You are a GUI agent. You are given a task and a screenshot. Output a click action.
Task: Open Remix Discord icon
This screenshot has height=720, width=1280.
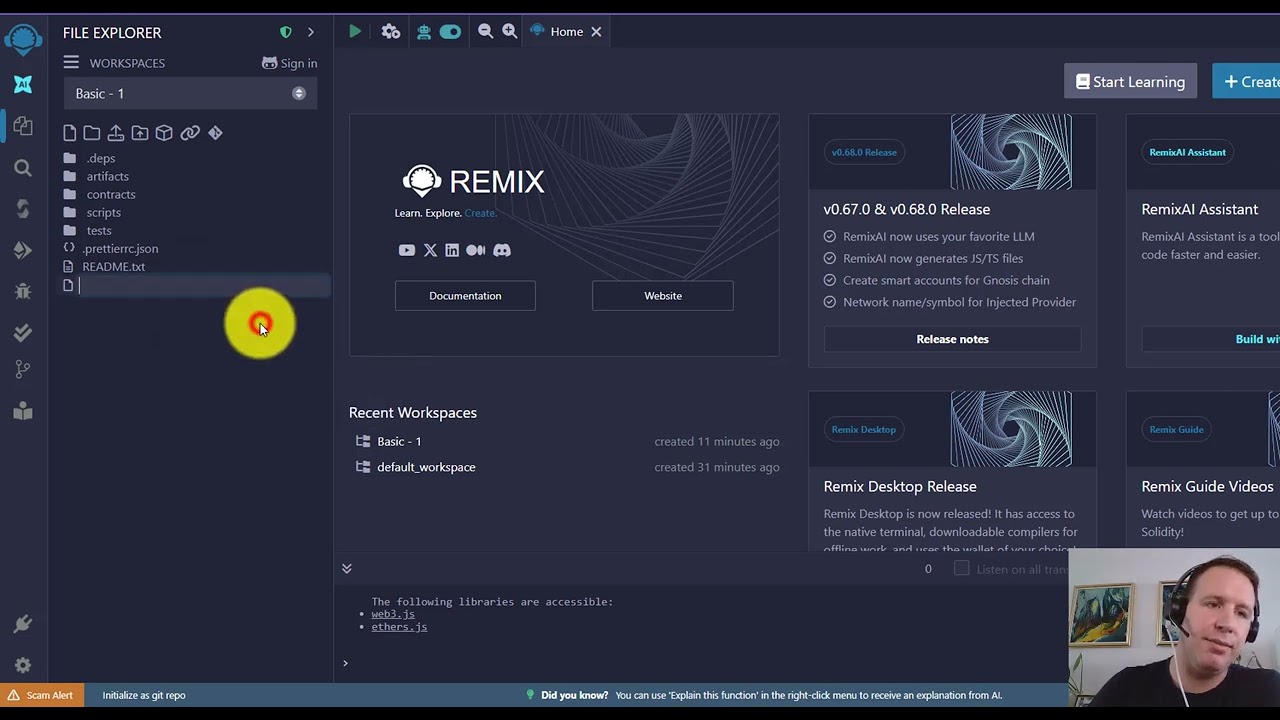pyautogui.click(x=502, y=251)
